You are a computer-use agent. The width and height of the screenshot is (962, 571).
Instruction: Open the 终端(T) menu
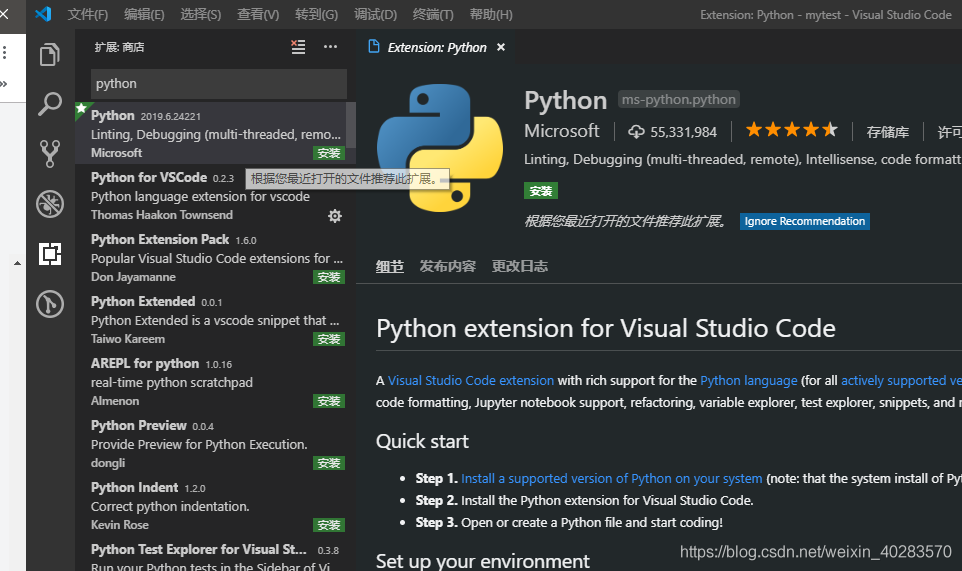click(432, 15)
